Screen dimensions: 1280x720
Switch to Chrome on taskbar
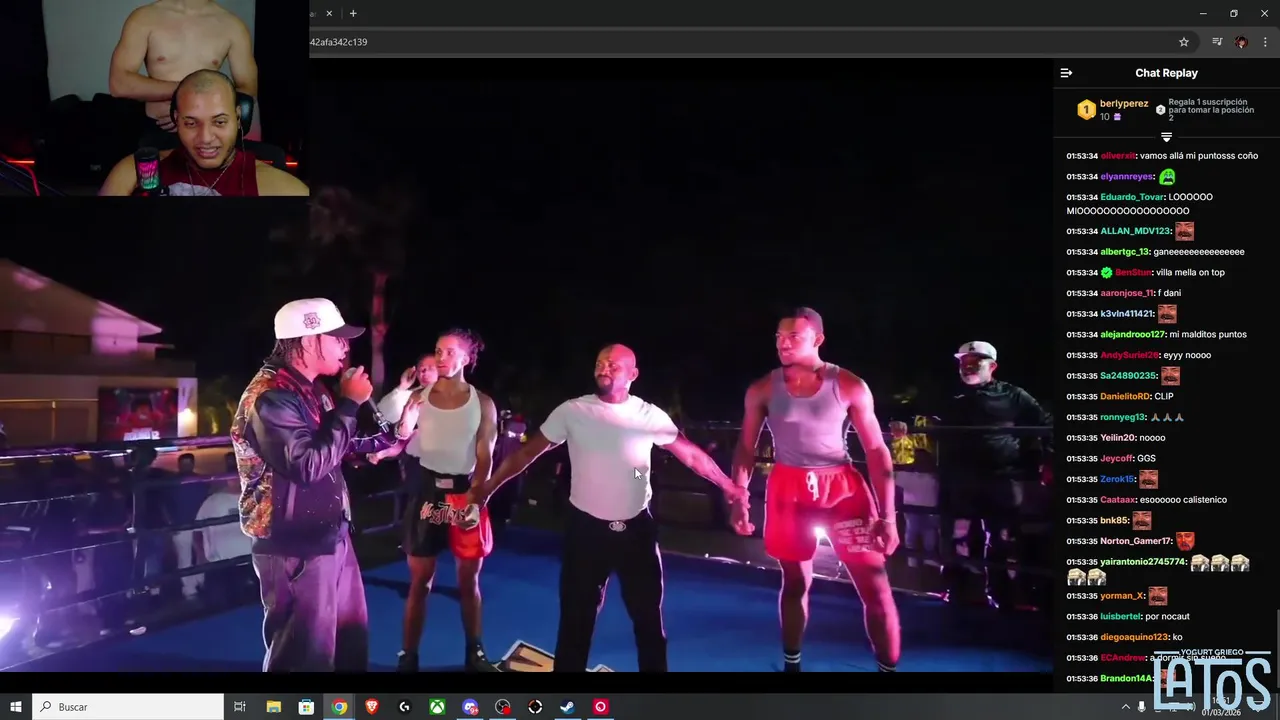340,707
